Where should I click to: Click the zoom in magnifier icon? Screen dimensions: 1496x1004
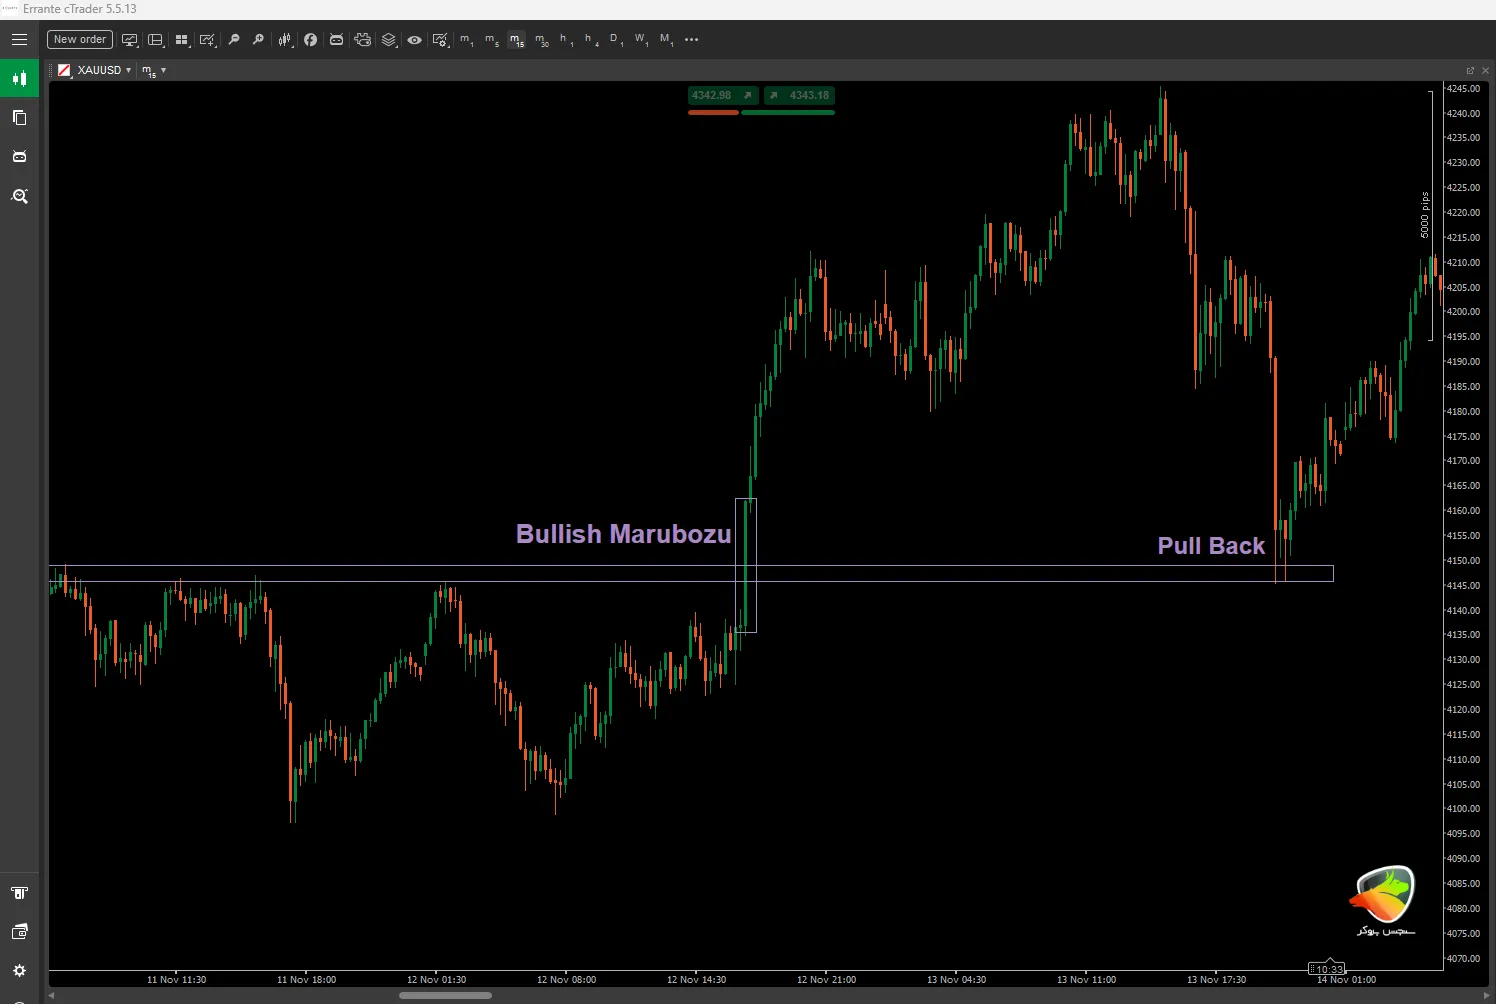tap(258, 40)
